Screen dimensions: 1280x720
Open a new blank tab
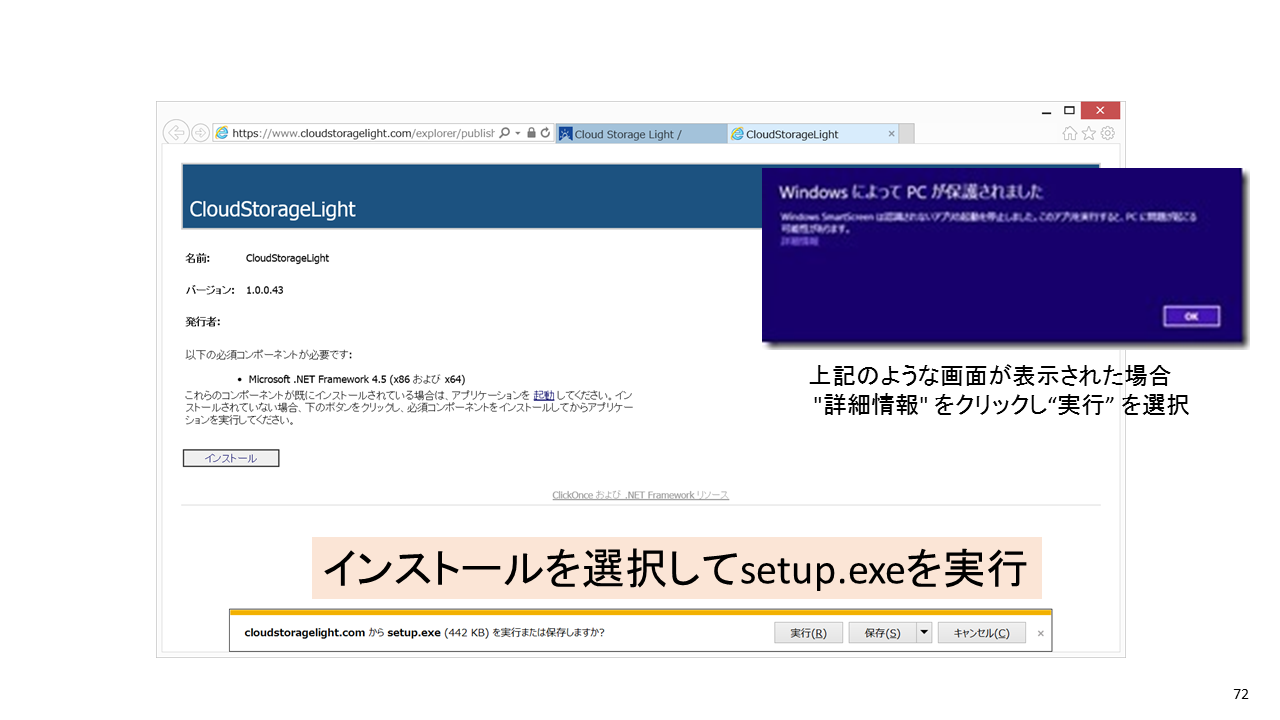[x=906, y=134]
